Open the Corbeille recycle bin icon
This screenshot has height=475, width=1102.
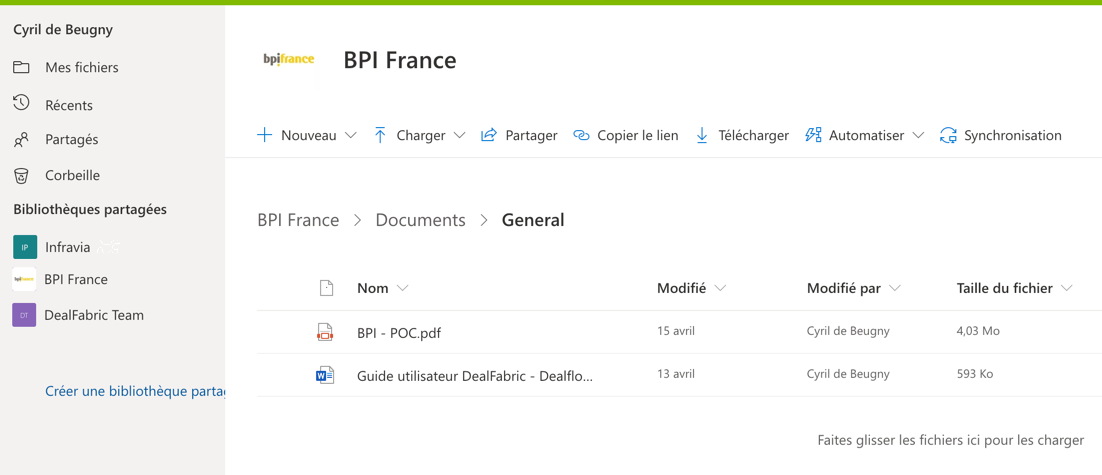(x=21, y=176)
